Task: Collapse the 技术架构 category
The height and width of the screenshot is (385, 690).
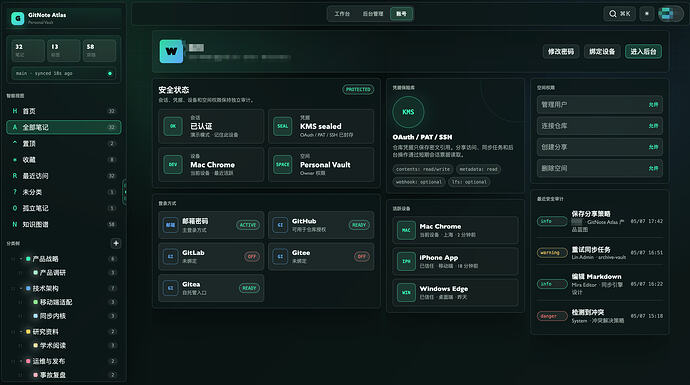Action: (x=21, y=288)
